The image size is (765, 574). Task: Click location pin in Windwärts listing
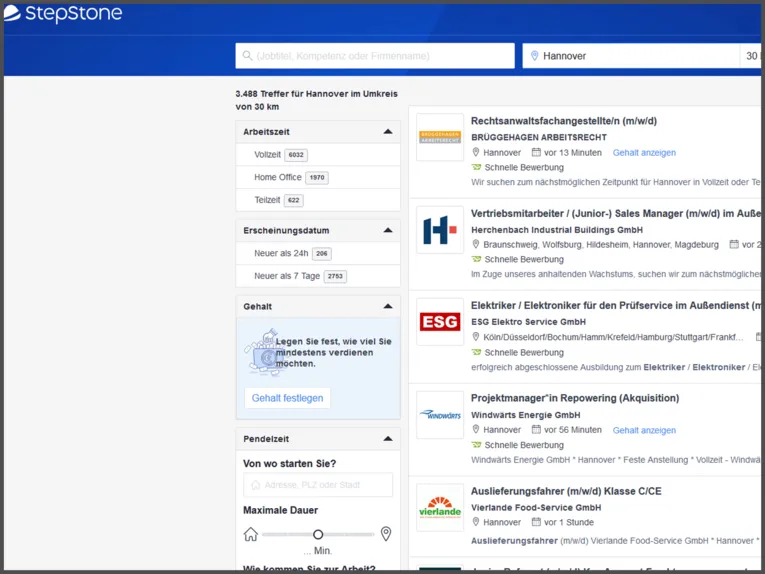[476, 429]
